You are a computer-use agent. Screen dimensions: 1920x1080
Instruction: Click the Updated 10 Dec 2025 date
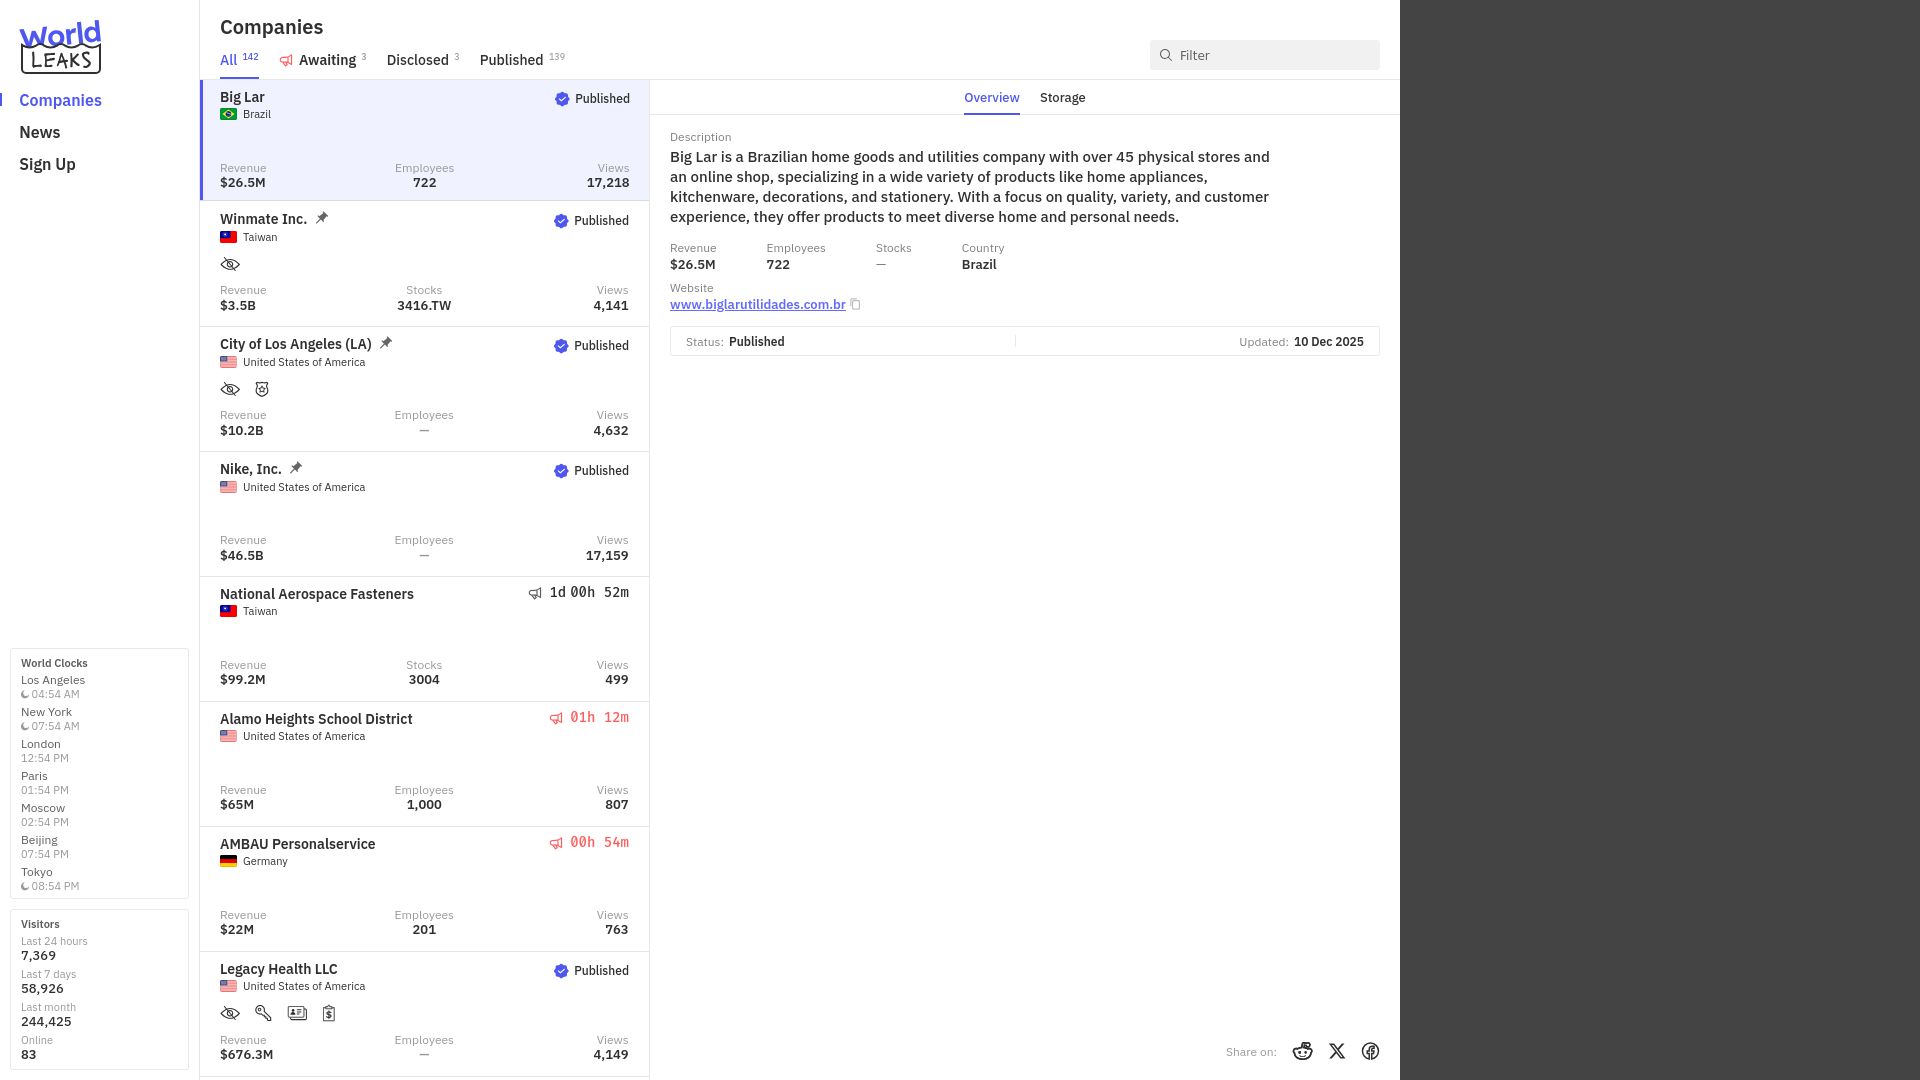tap(1301, 342)
